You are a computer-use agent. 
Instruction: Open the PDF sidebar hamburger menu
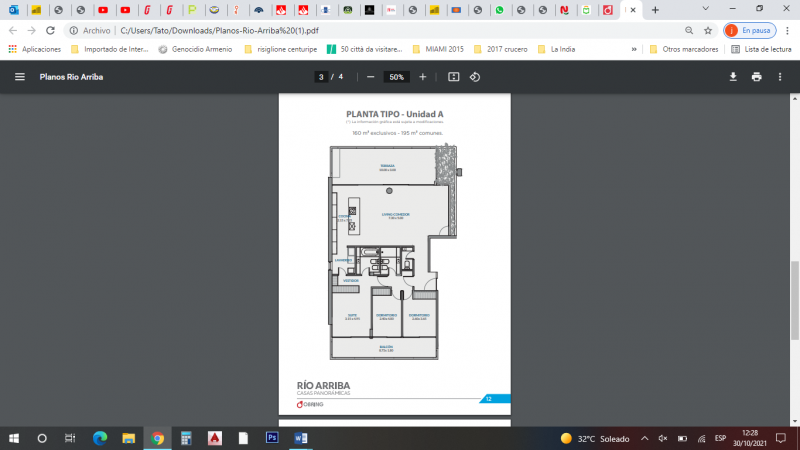[19, 77]
